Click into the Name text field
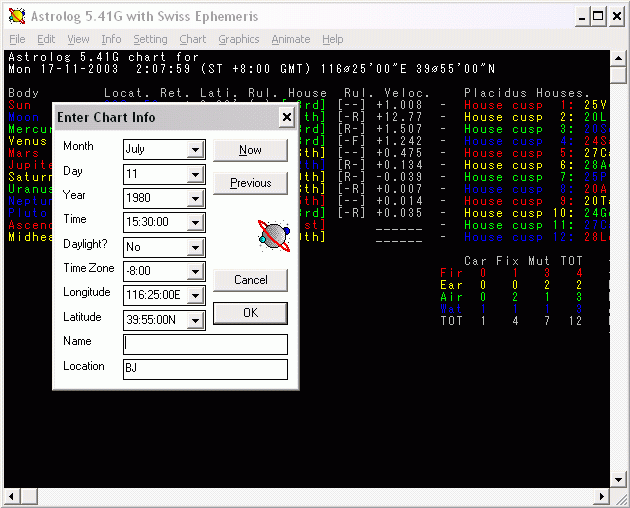The width and height of the screenshot is (630, 508). tap(205, 344)
